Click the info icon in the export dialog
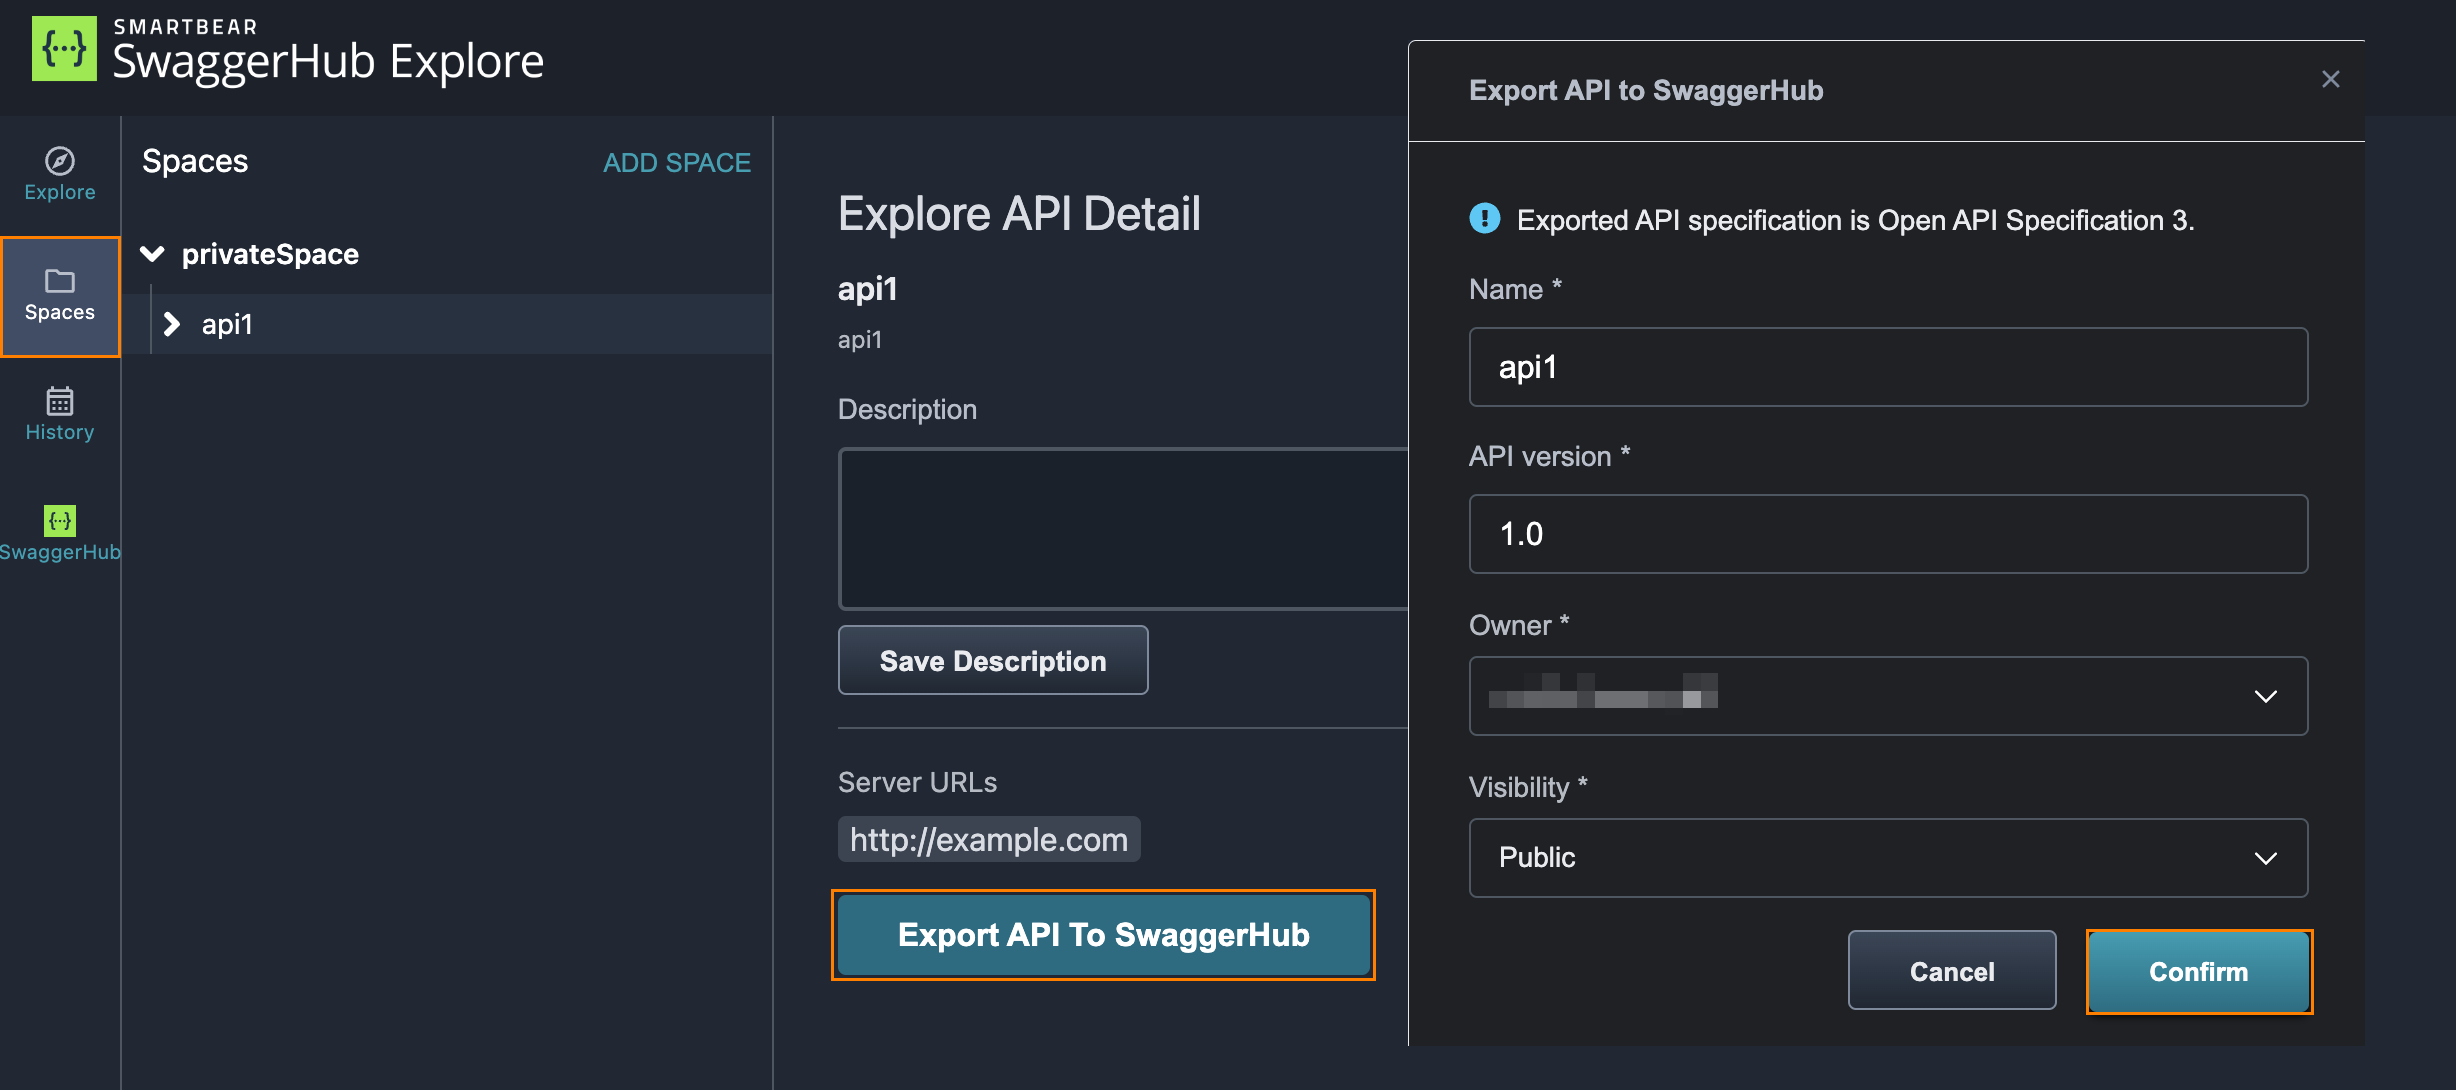The height and width of the screenshot is (1090, 2456). [x=1484, y=219]
